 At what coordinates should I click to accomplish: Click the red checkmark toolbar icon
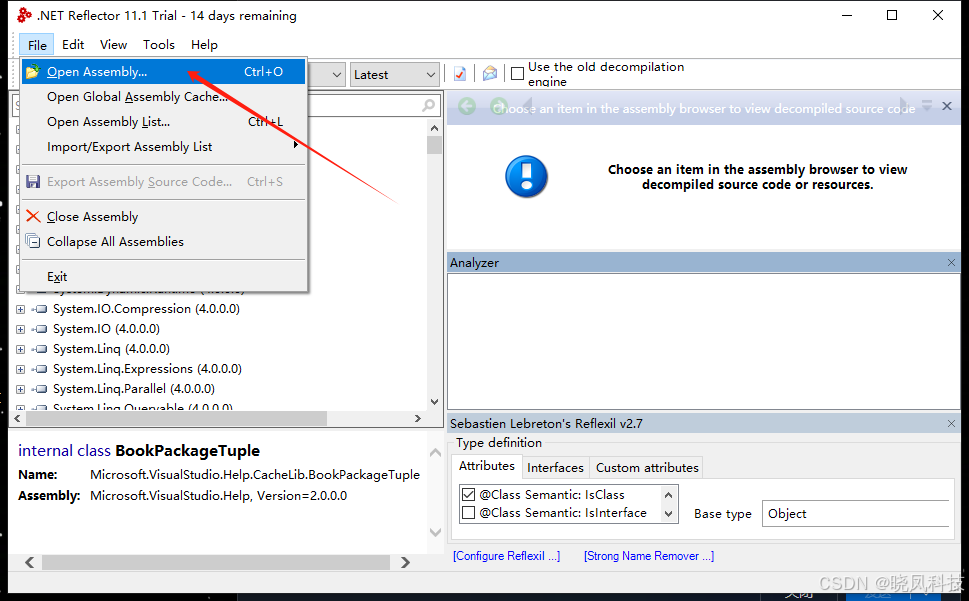[460, 74]
